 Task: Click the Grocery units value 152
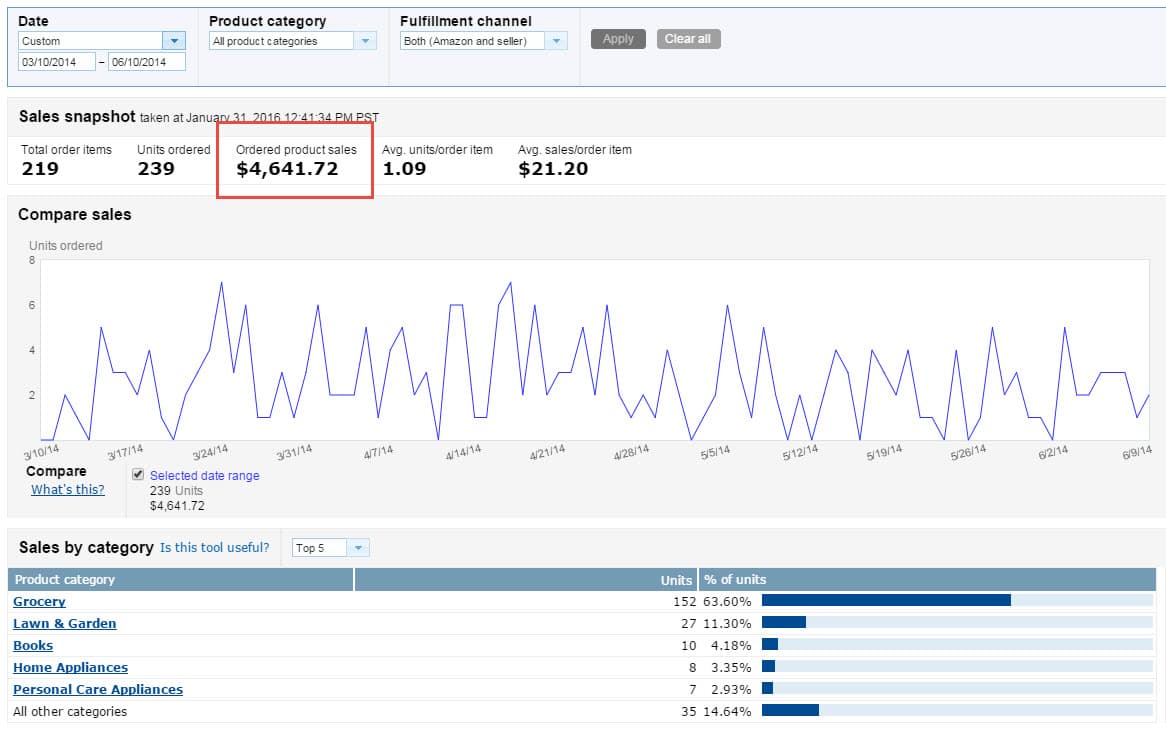coord(685,602)
